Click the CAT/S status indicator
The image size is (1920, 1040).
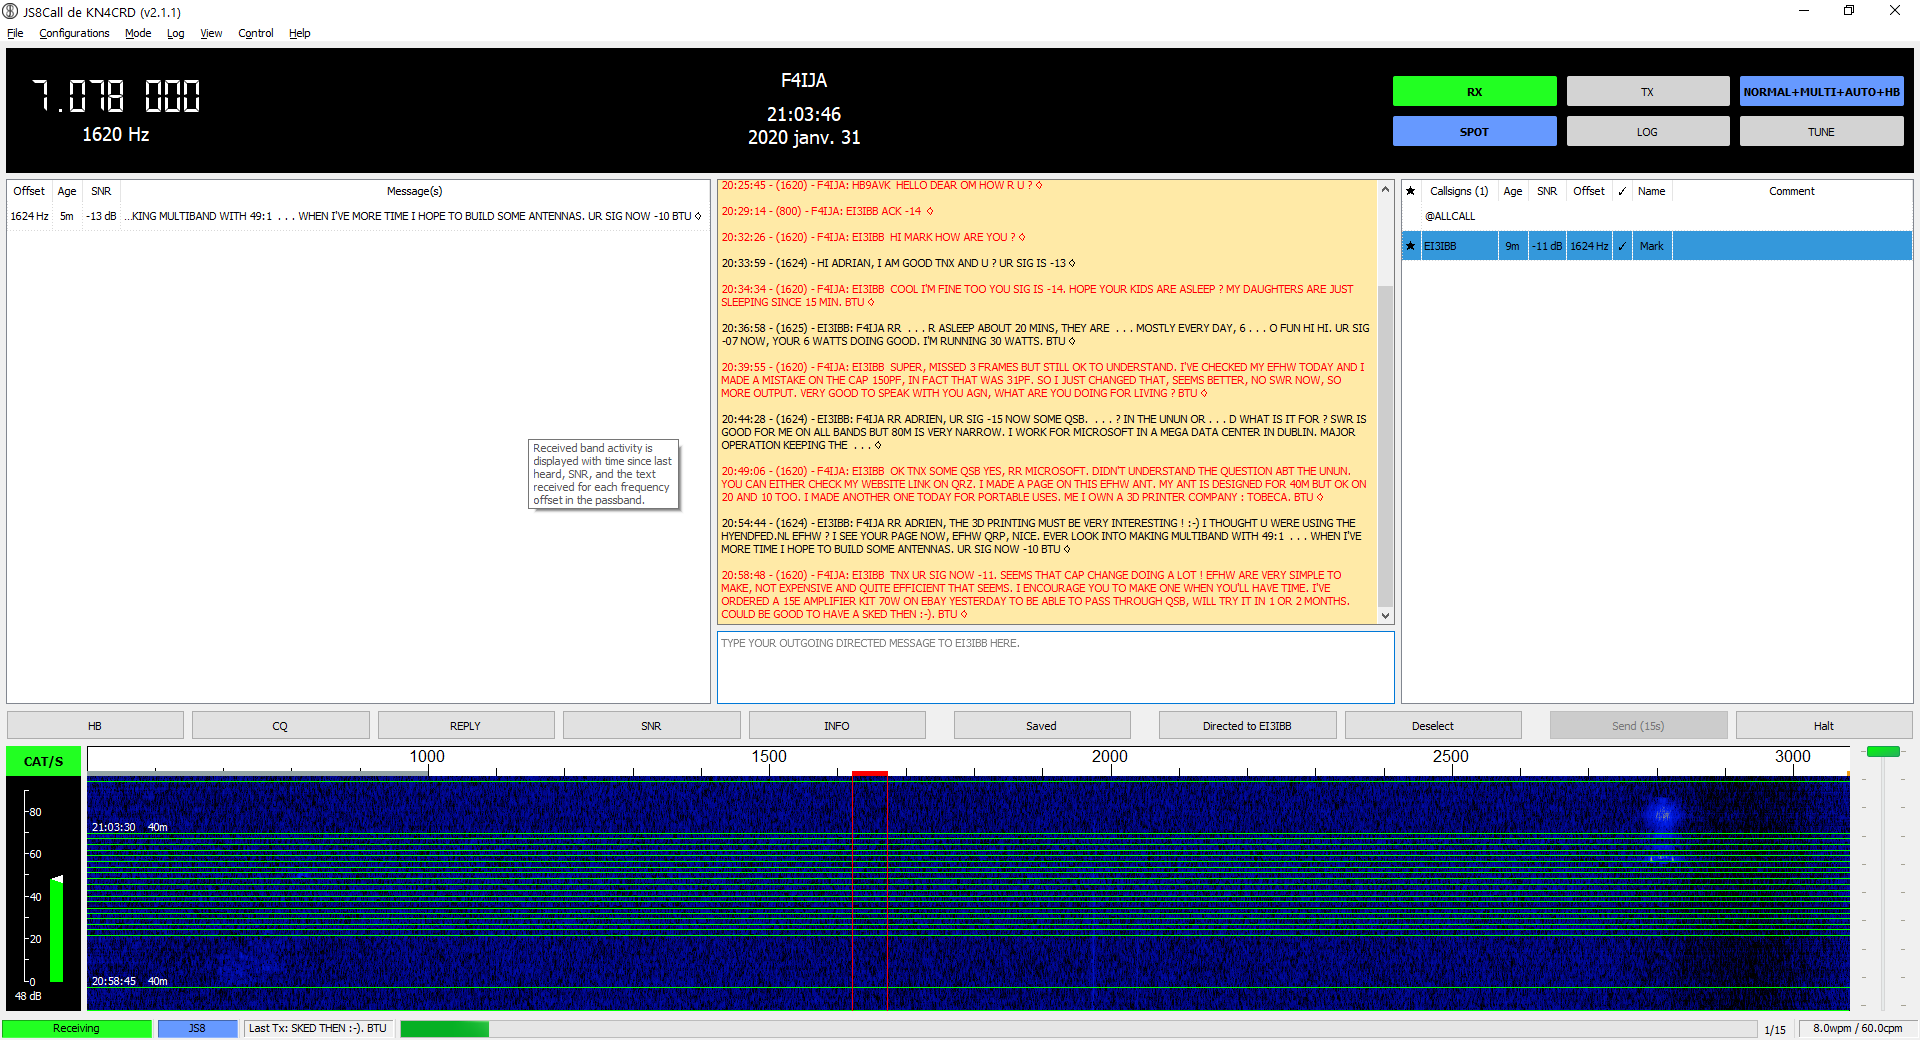tap(43, 761)
